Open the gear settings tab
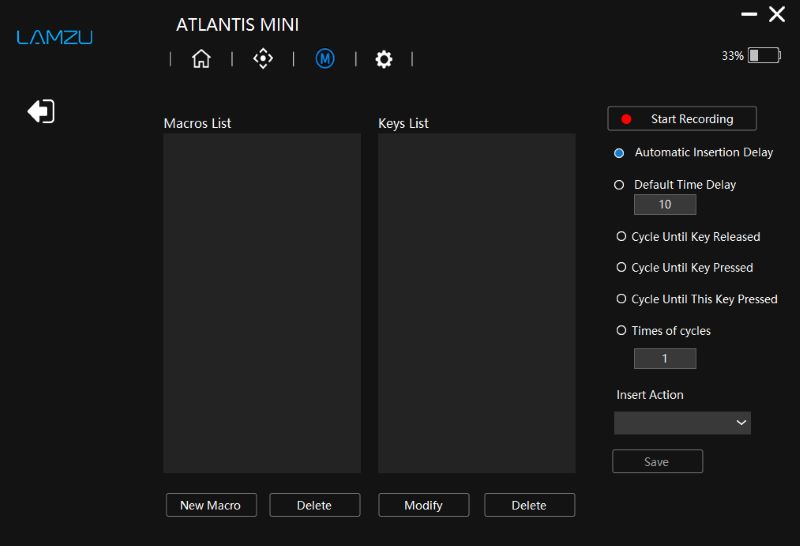The height and width of the screenshot is (546, 800). [x=384, y=59]
